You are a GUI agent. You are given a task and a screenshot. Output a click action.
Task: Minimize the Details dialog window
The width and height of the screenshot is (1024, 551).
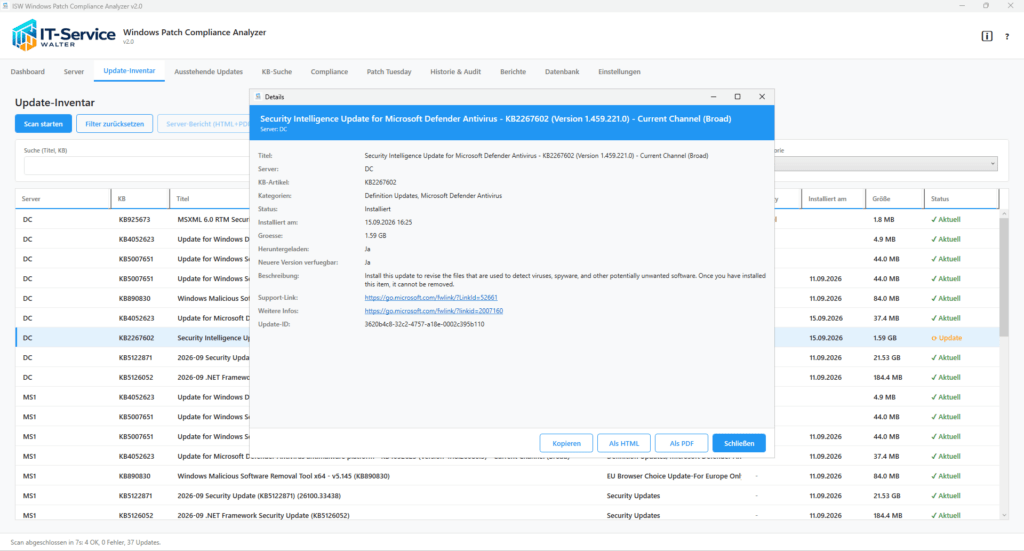coord(713,97)
